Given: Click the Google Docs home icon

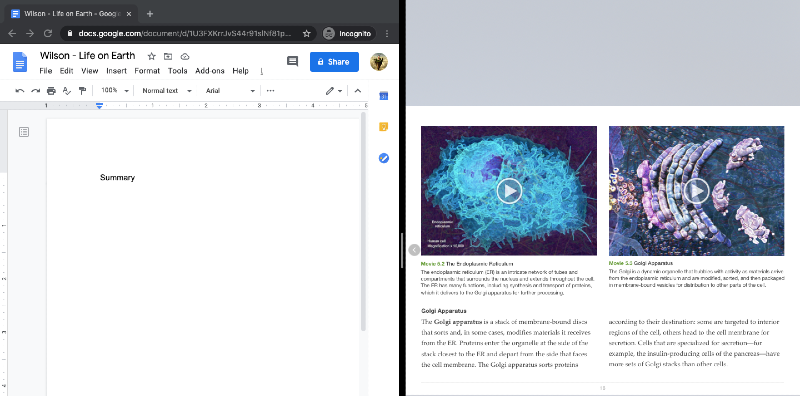Looking at the screenshot, I should [20, 62].
